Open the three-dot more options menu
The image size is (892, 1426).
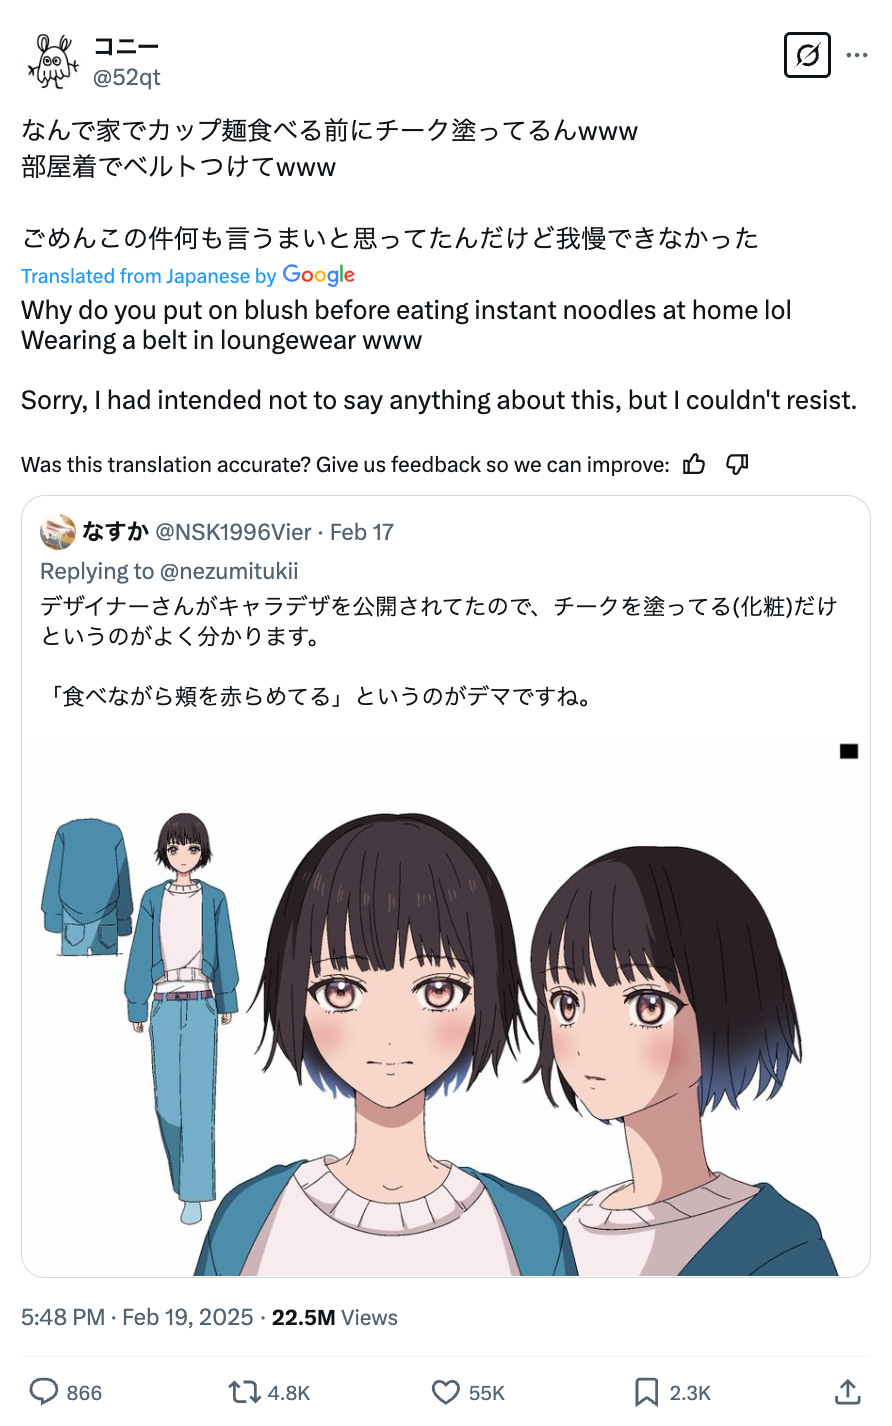pyautogui.click(x=857, y=56)
